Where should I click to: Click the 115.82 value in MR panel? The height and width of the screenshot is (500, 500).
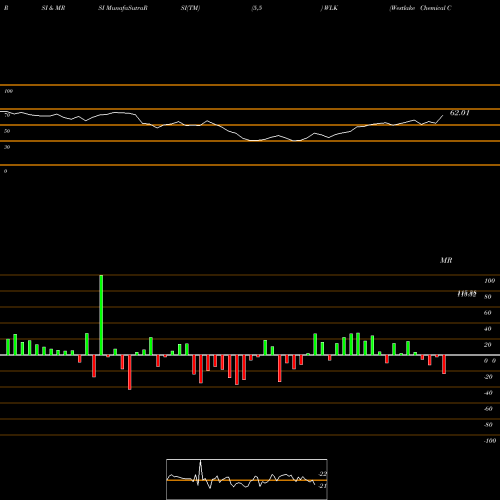467,294
